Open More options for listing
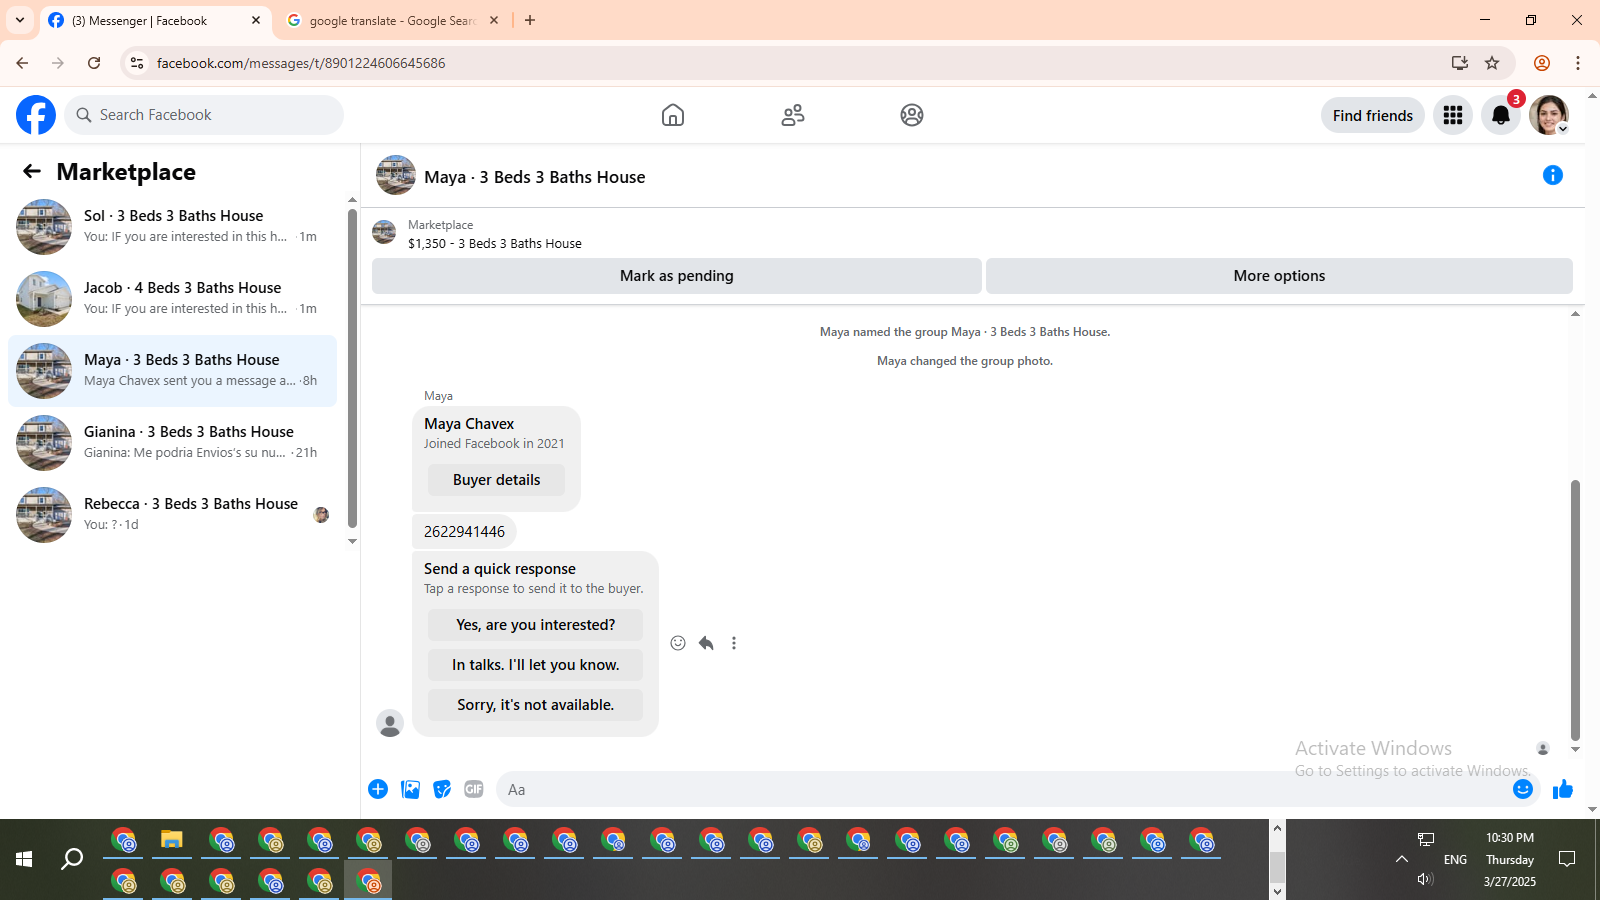 point(1279,276)
